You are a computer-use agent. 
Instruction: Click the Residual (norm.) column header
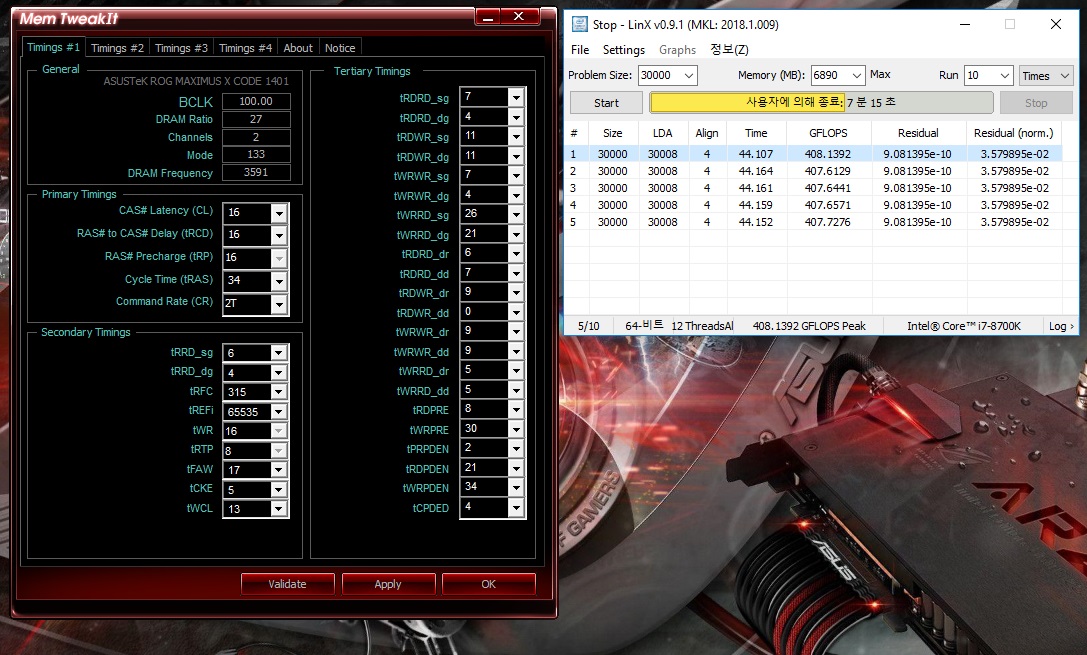(1014, 133)
